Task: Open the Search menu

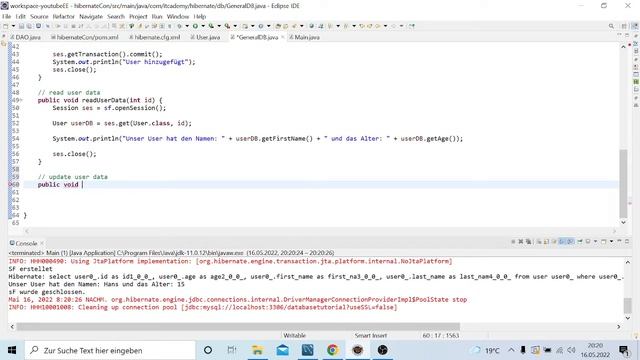Action: (116, 16)
